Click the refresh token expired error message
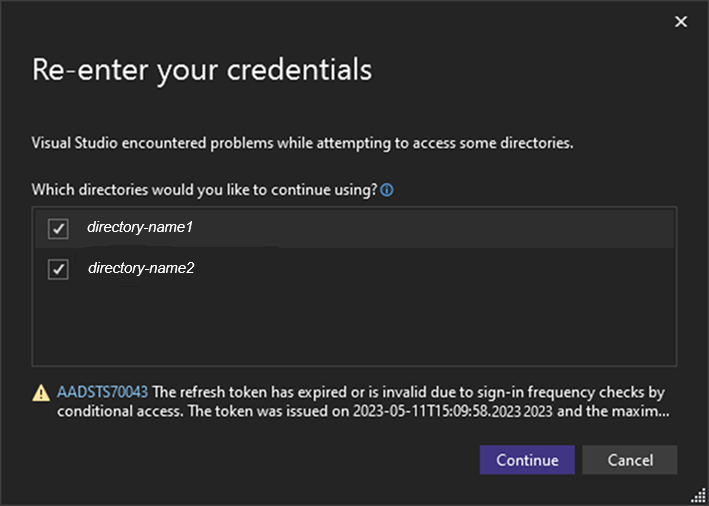This screenshot has width=709, height=506. coord(400,392)
